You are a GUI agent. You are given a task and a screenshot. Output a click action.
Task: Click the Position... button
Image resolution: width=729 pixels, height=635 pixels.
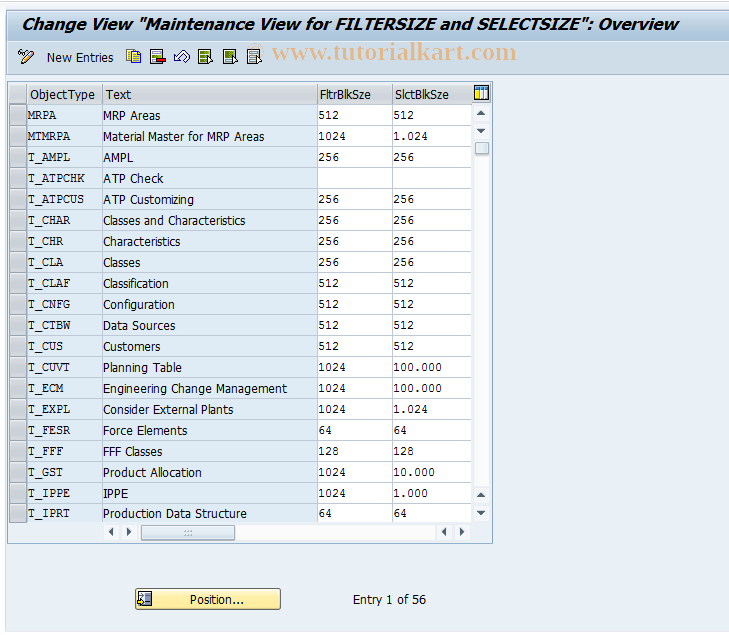[208, 599]
